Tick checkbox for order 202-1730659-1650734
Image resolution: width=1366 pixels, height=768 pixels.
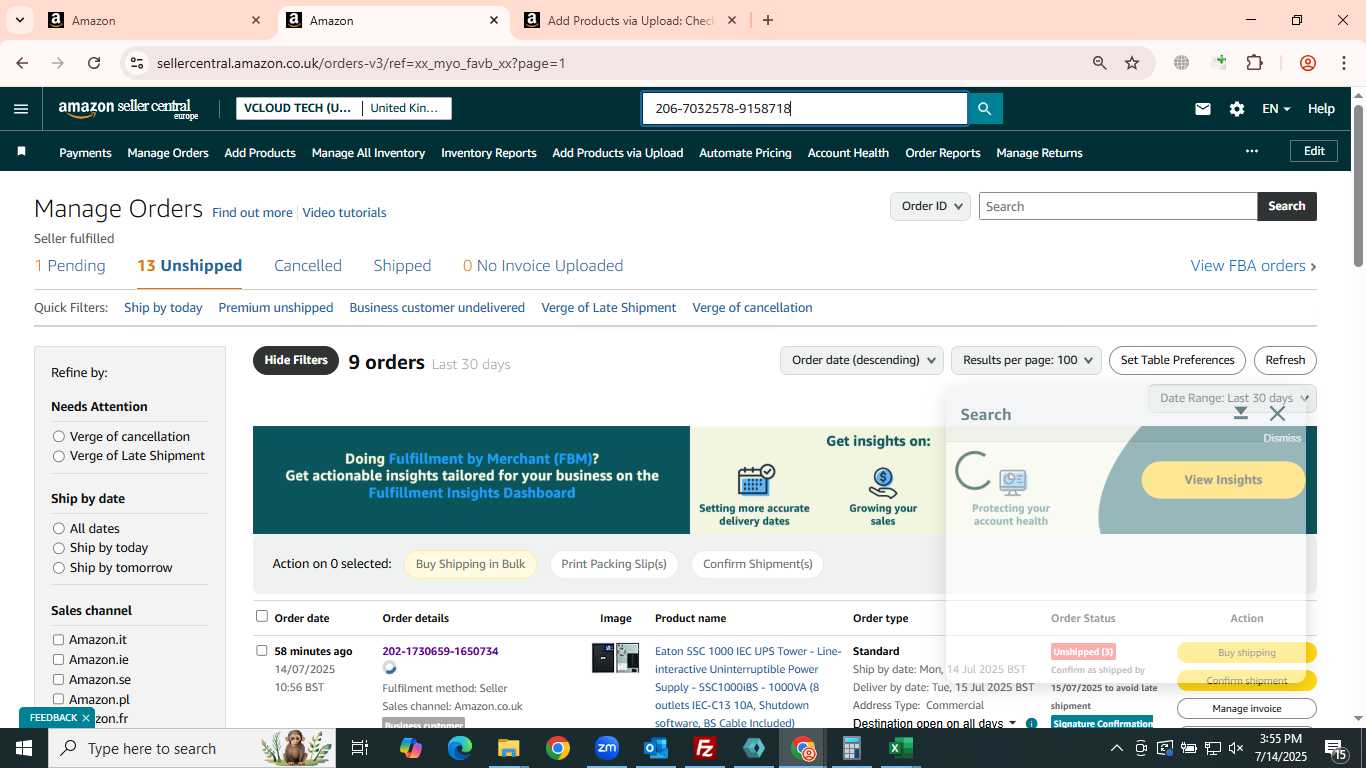(262, 651)
